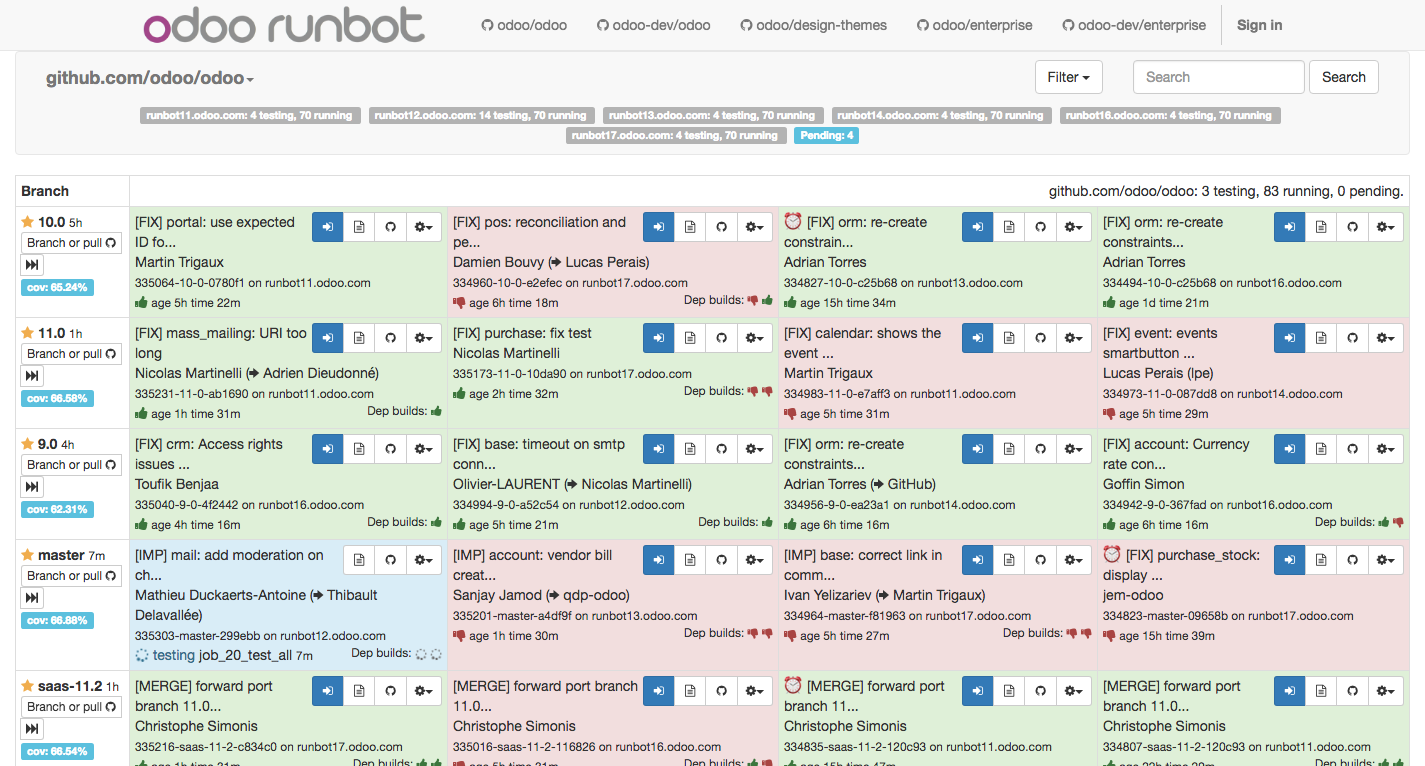
Task: Click the odoo runbot logo
Action: [283, 24]
